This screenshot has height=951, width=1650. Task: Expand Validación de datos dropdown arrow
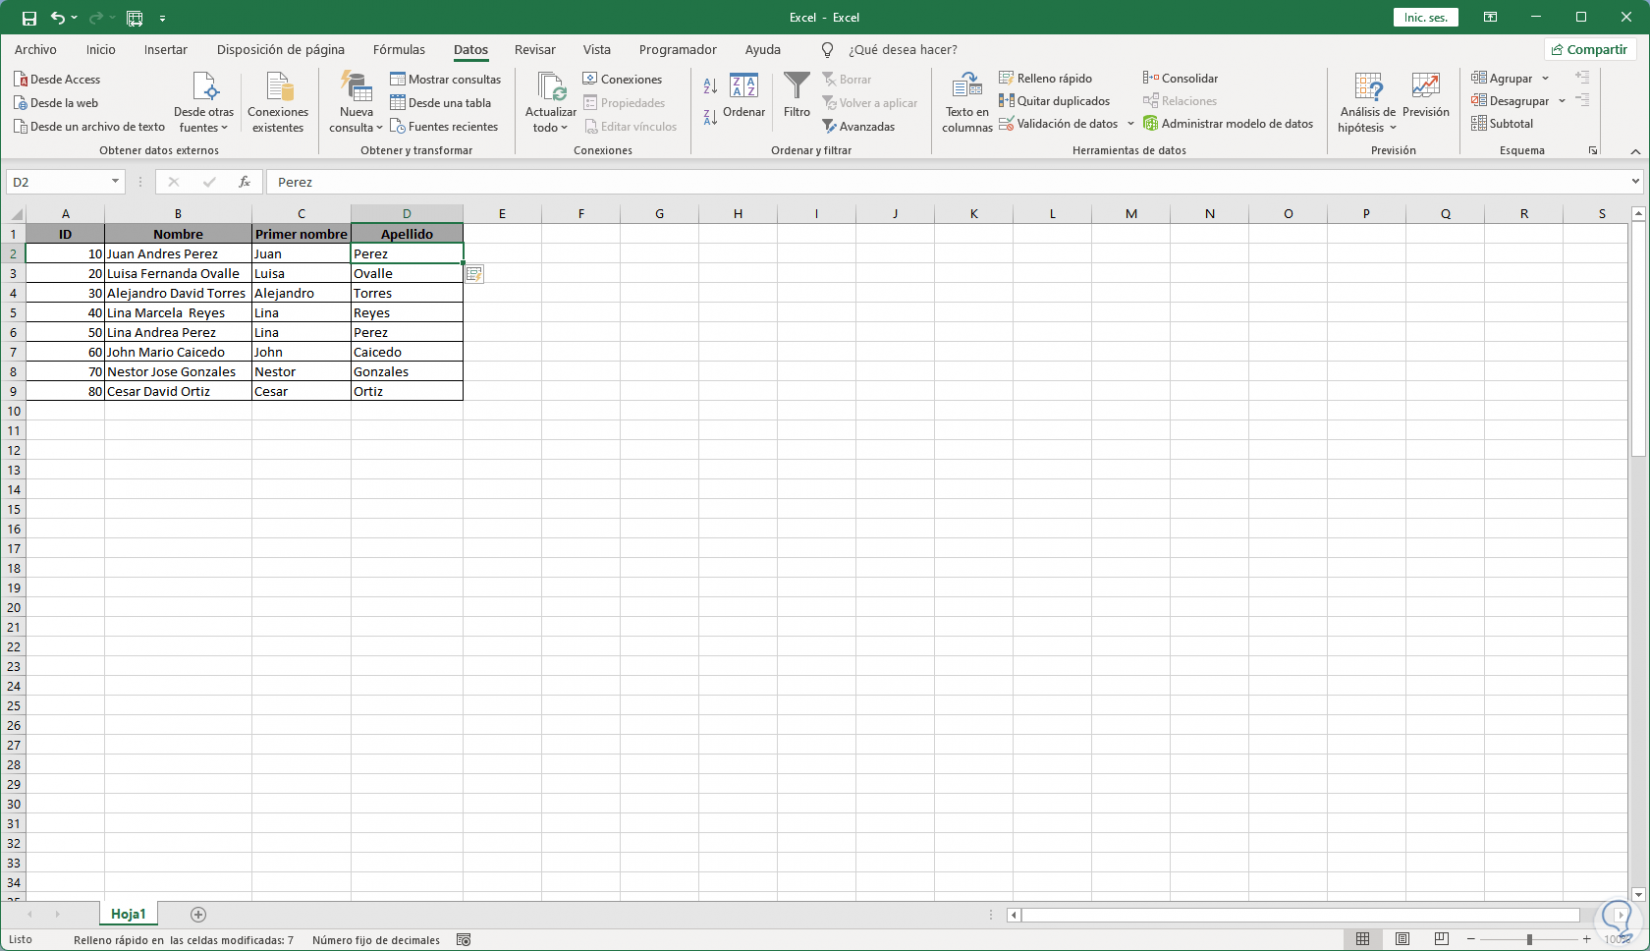1131,124
